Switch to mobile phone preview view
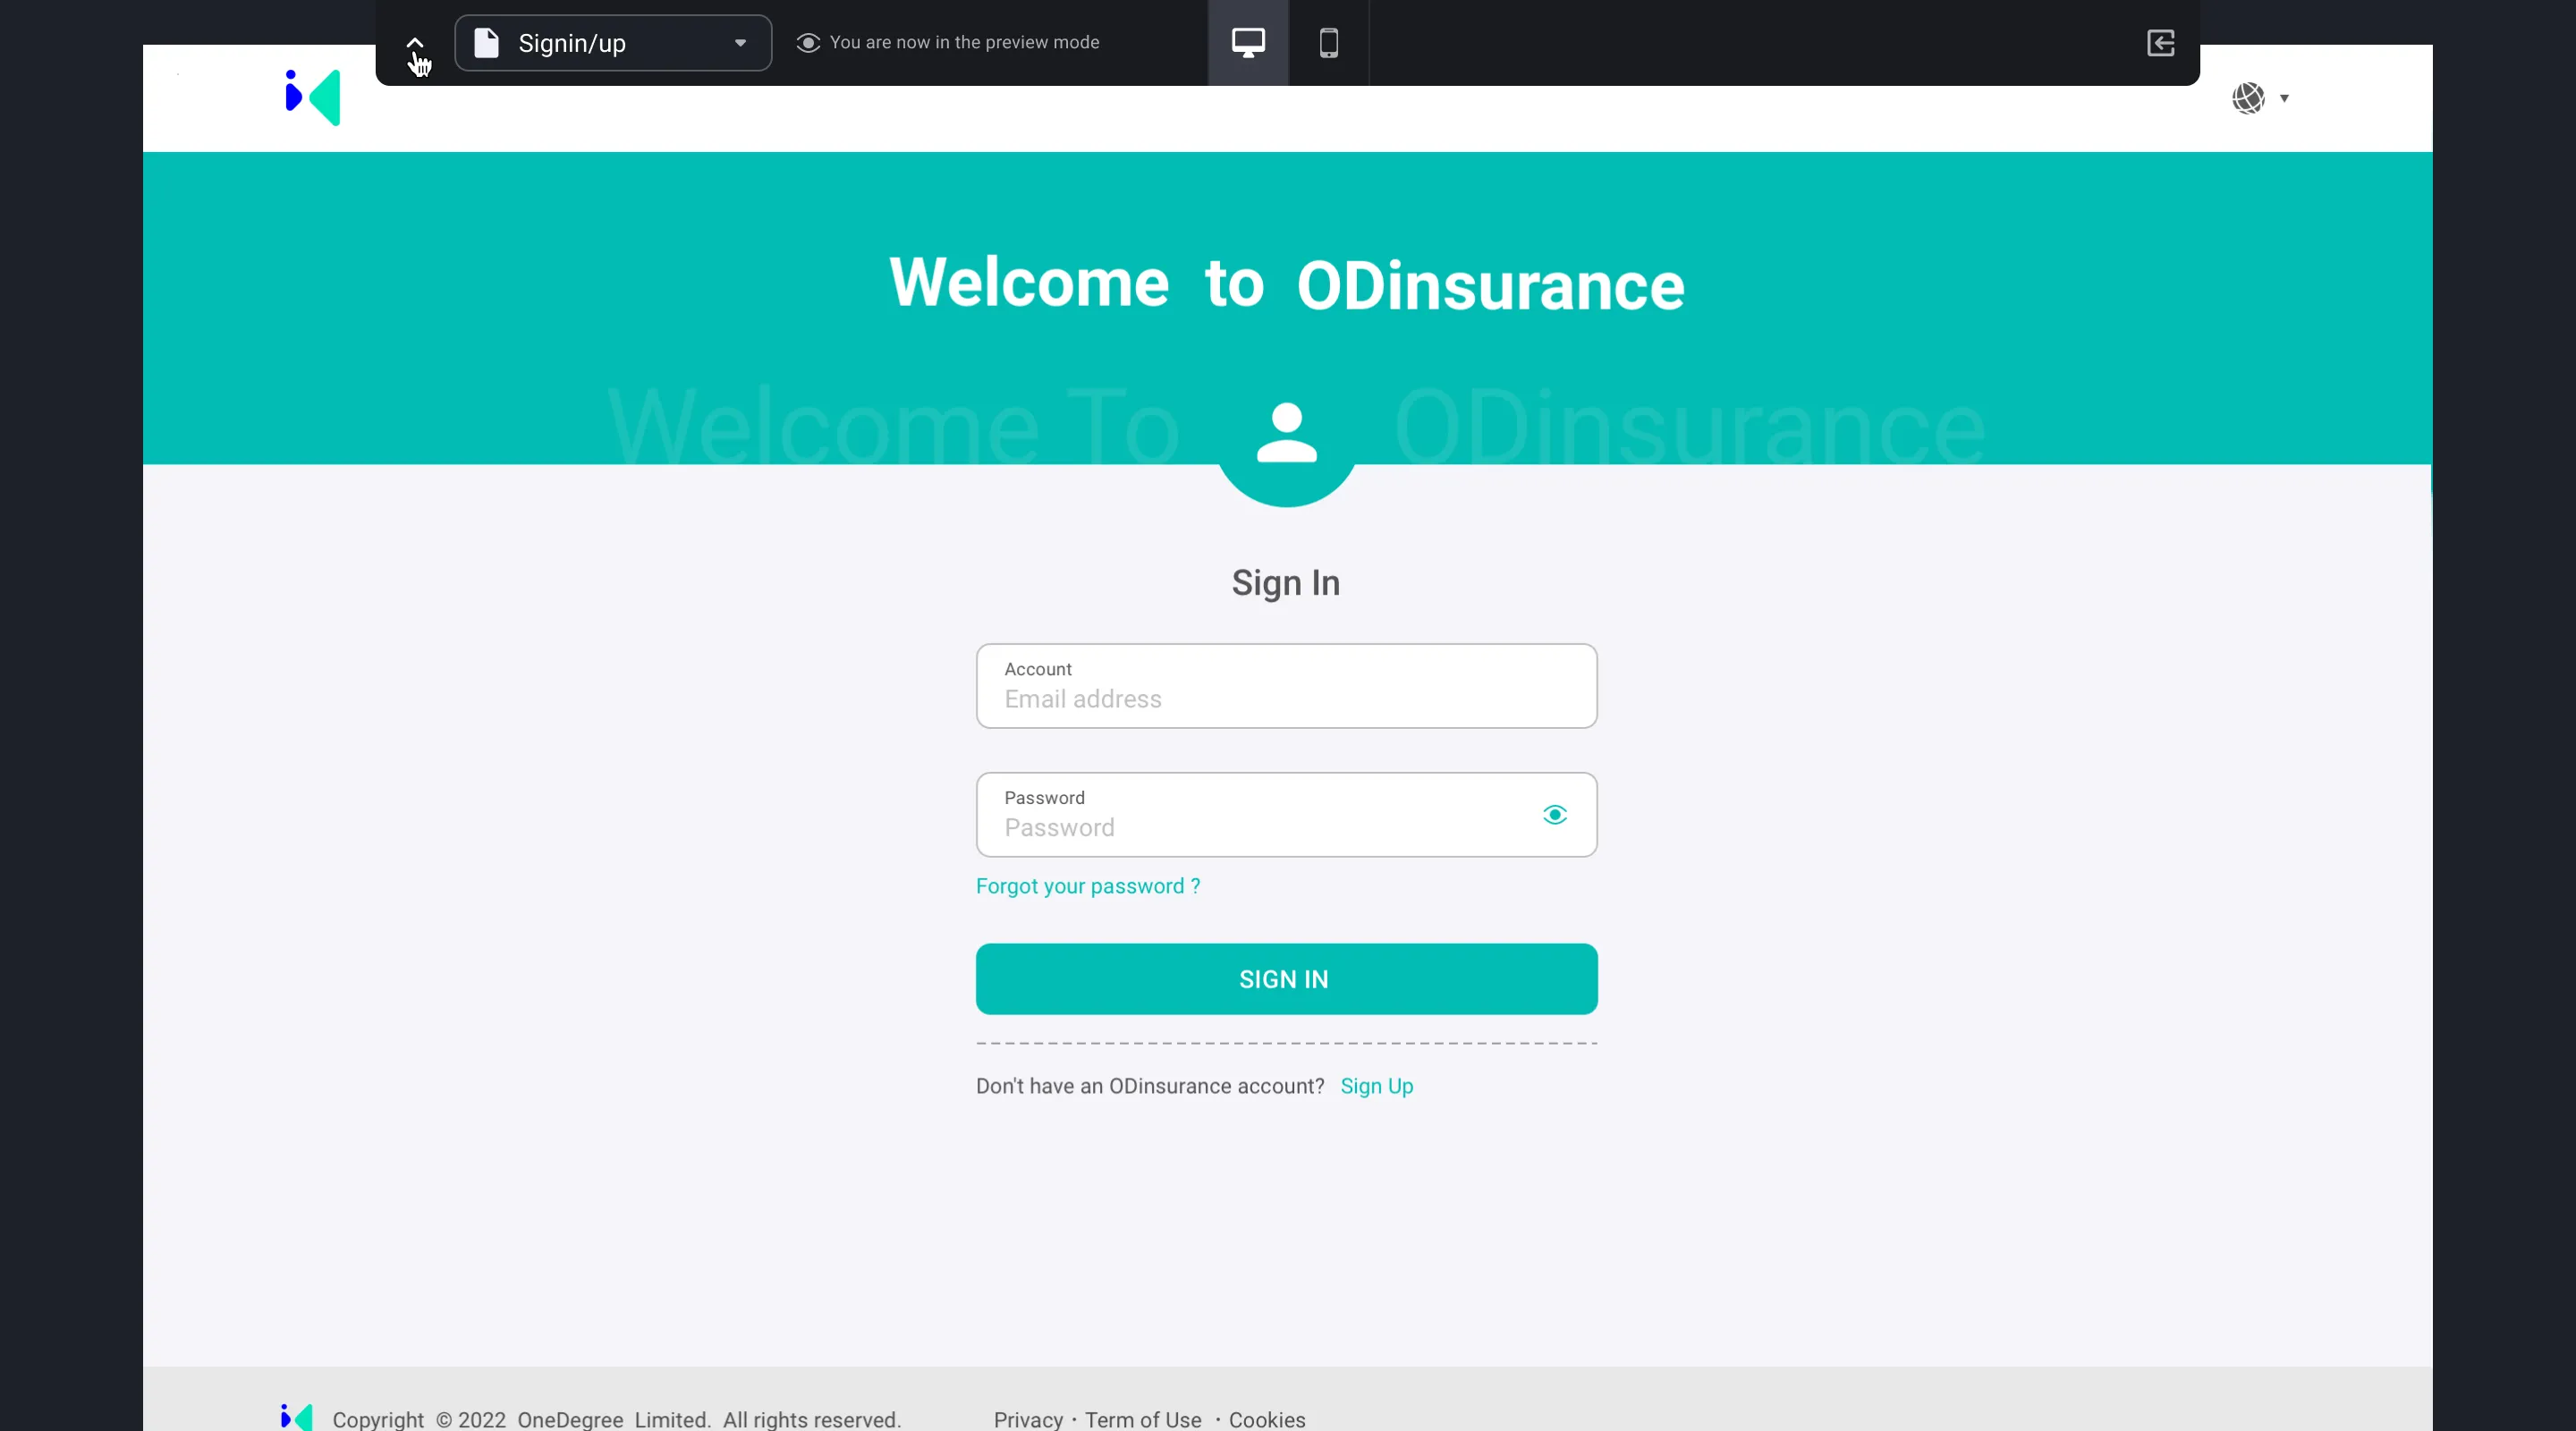This screenshot has height=1431, width=2576. click(x=1328, y=43)
